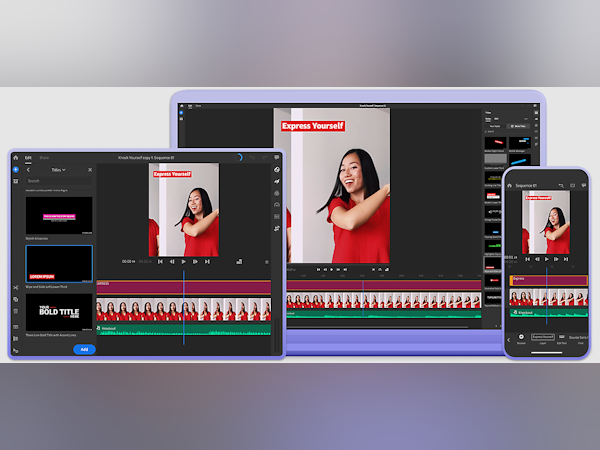Tap the blue add media plus button
The image size is (600, 450).
point(16,170)
